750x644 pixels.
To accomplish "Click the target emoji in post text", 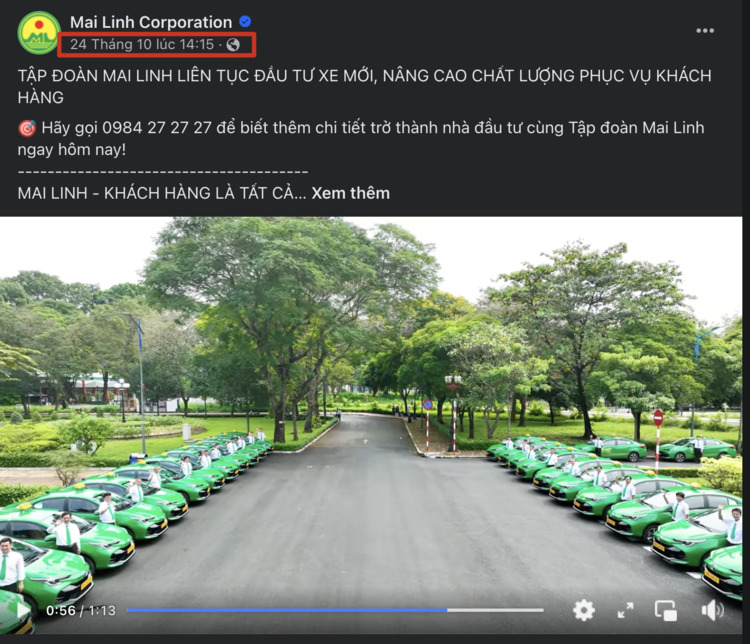I will tap(27, 128).
